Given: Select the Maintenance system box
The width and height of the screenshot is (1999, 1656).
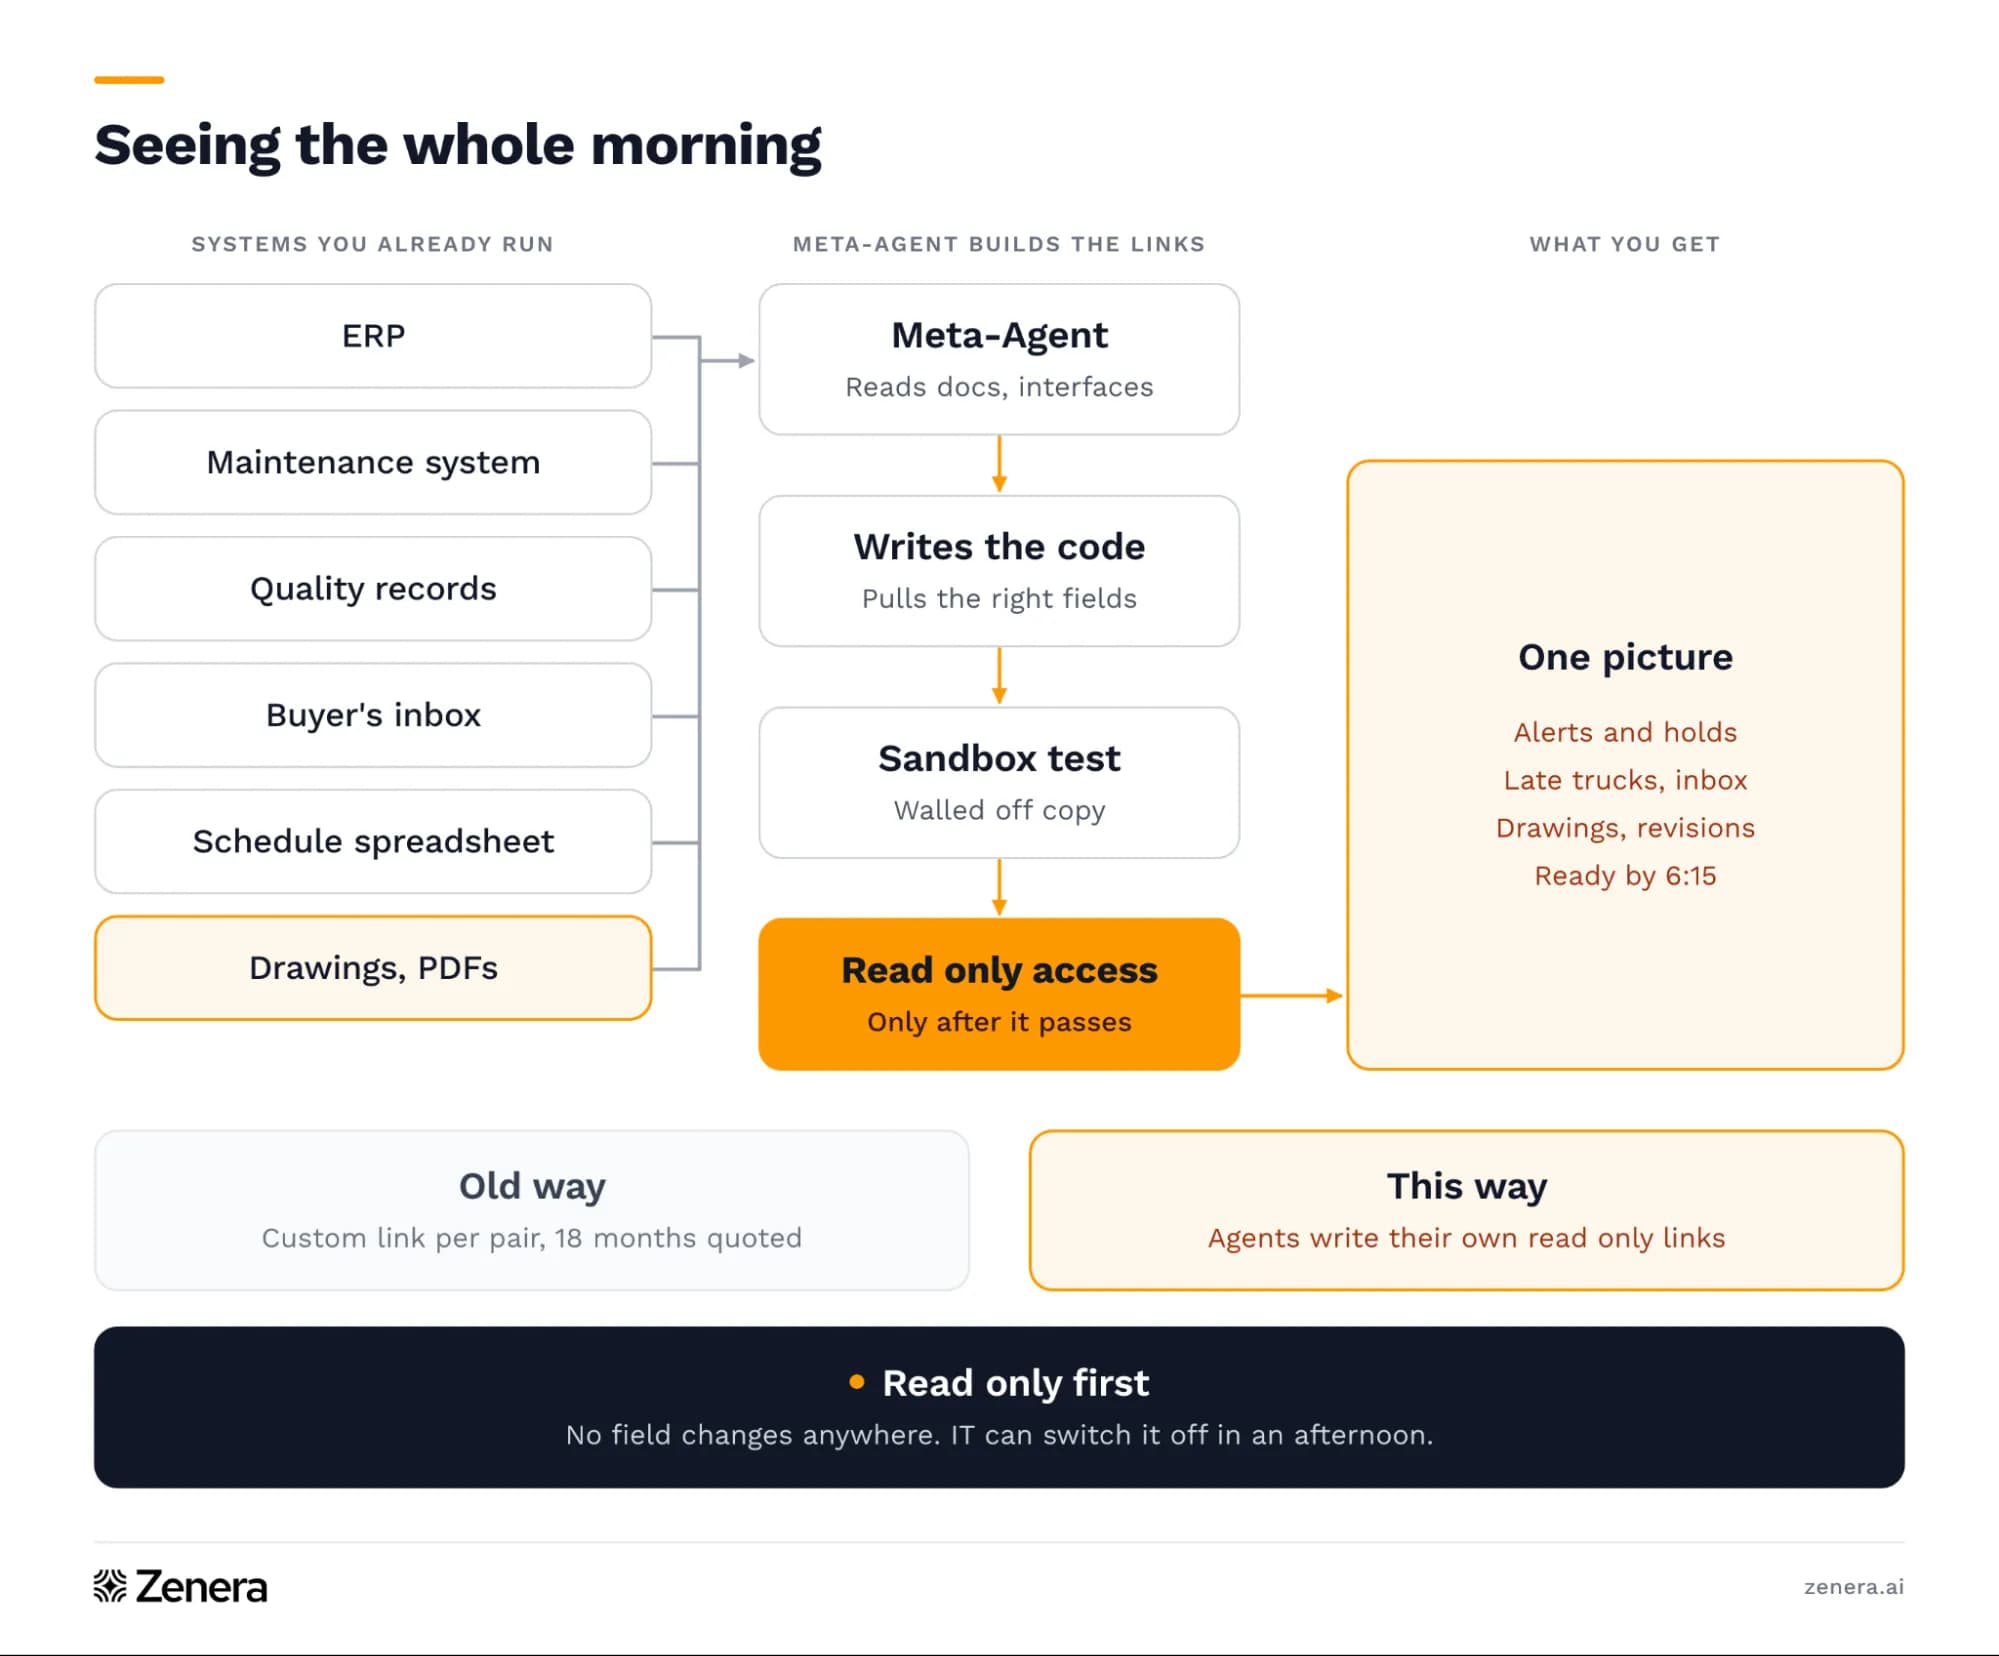Looking at the screenshot, I should coord(373,462).
